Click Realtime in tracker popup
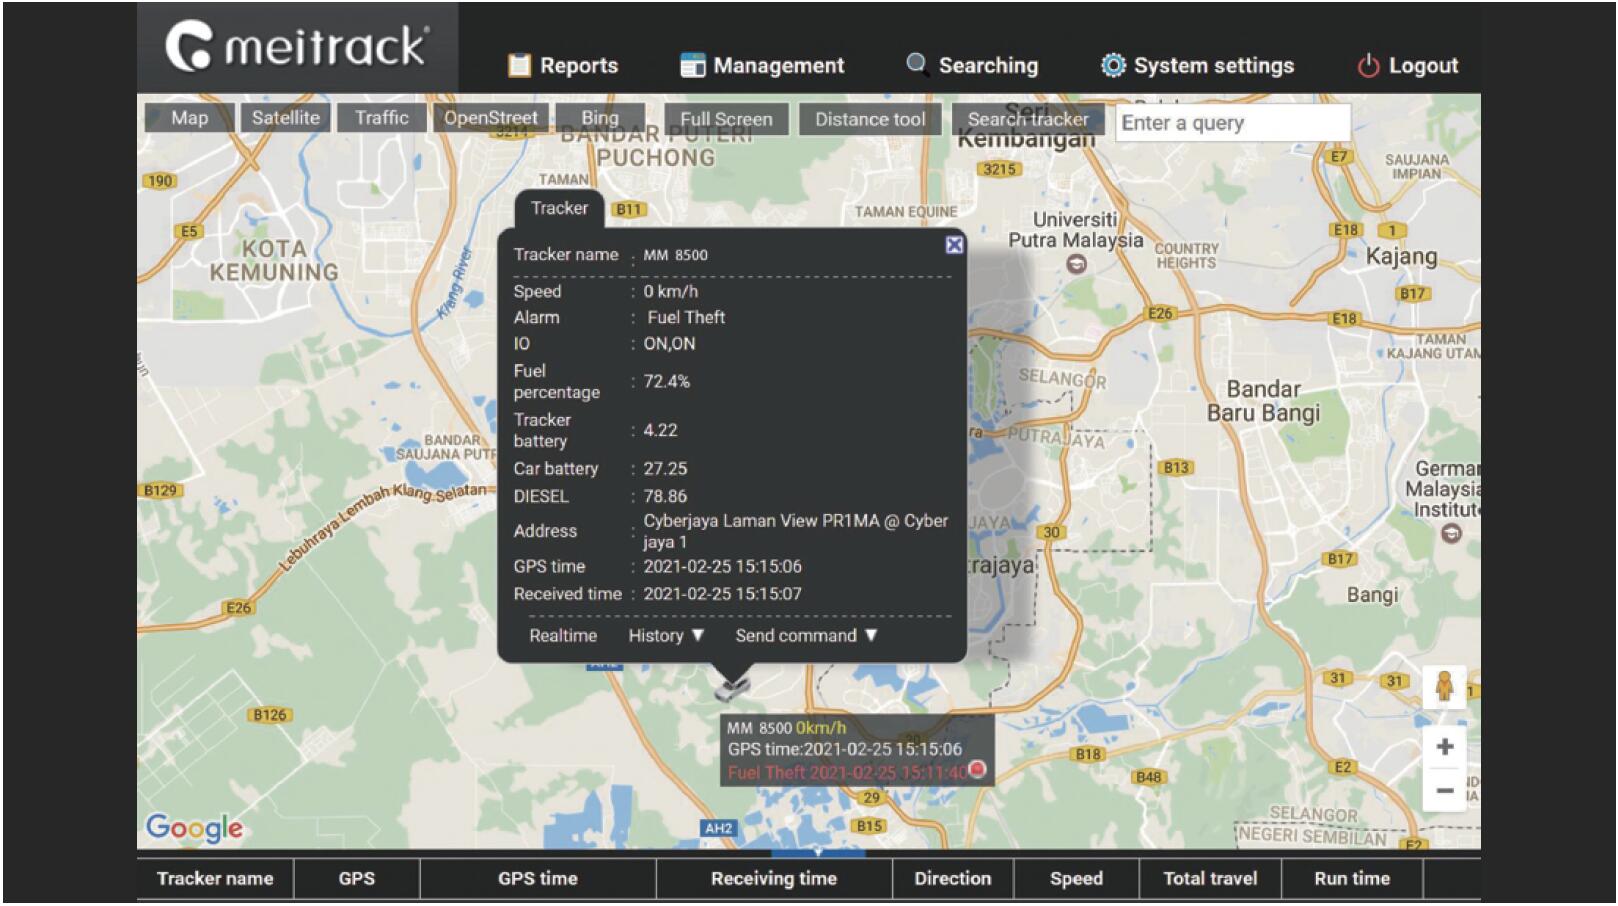This screenshot has width=1618, height=906. tap(563, 636)
